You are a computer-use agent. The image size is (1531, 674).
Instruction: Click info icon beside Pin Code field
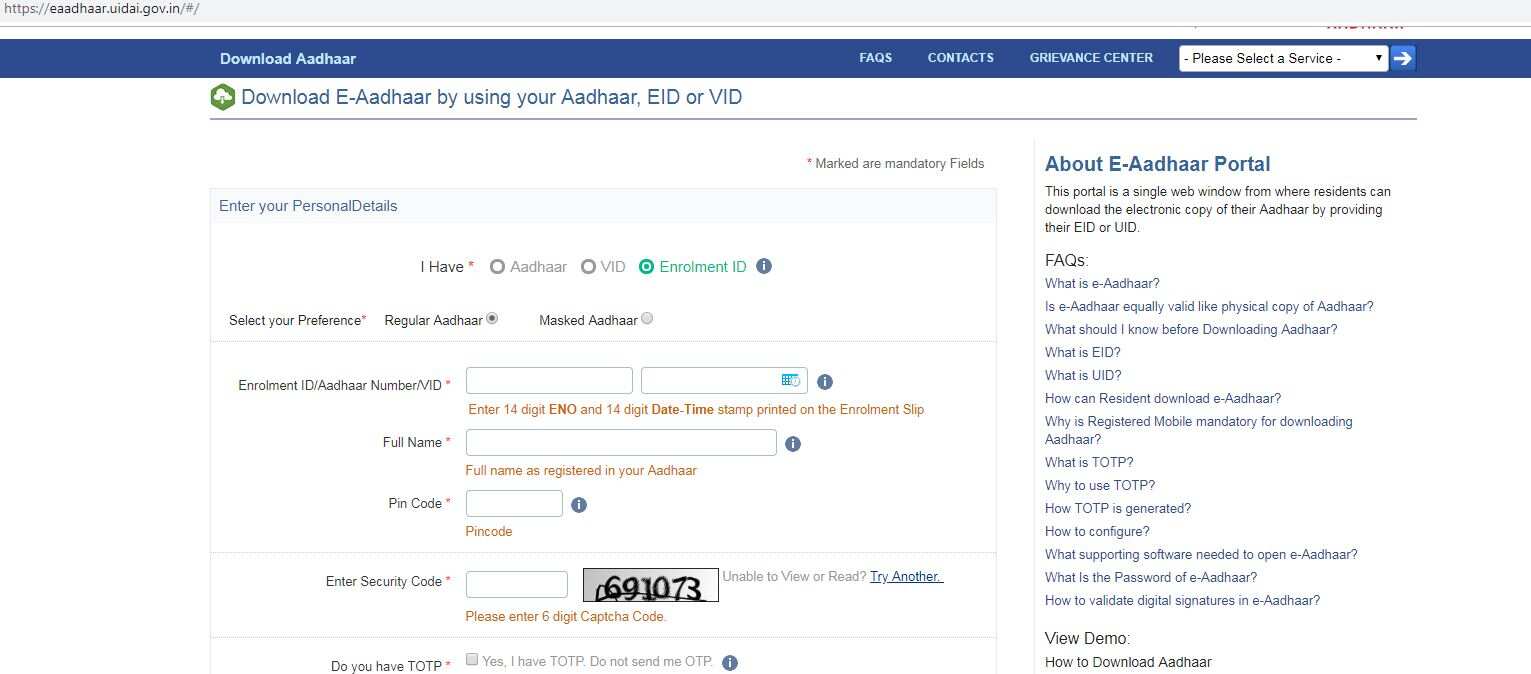coord(579,505)
